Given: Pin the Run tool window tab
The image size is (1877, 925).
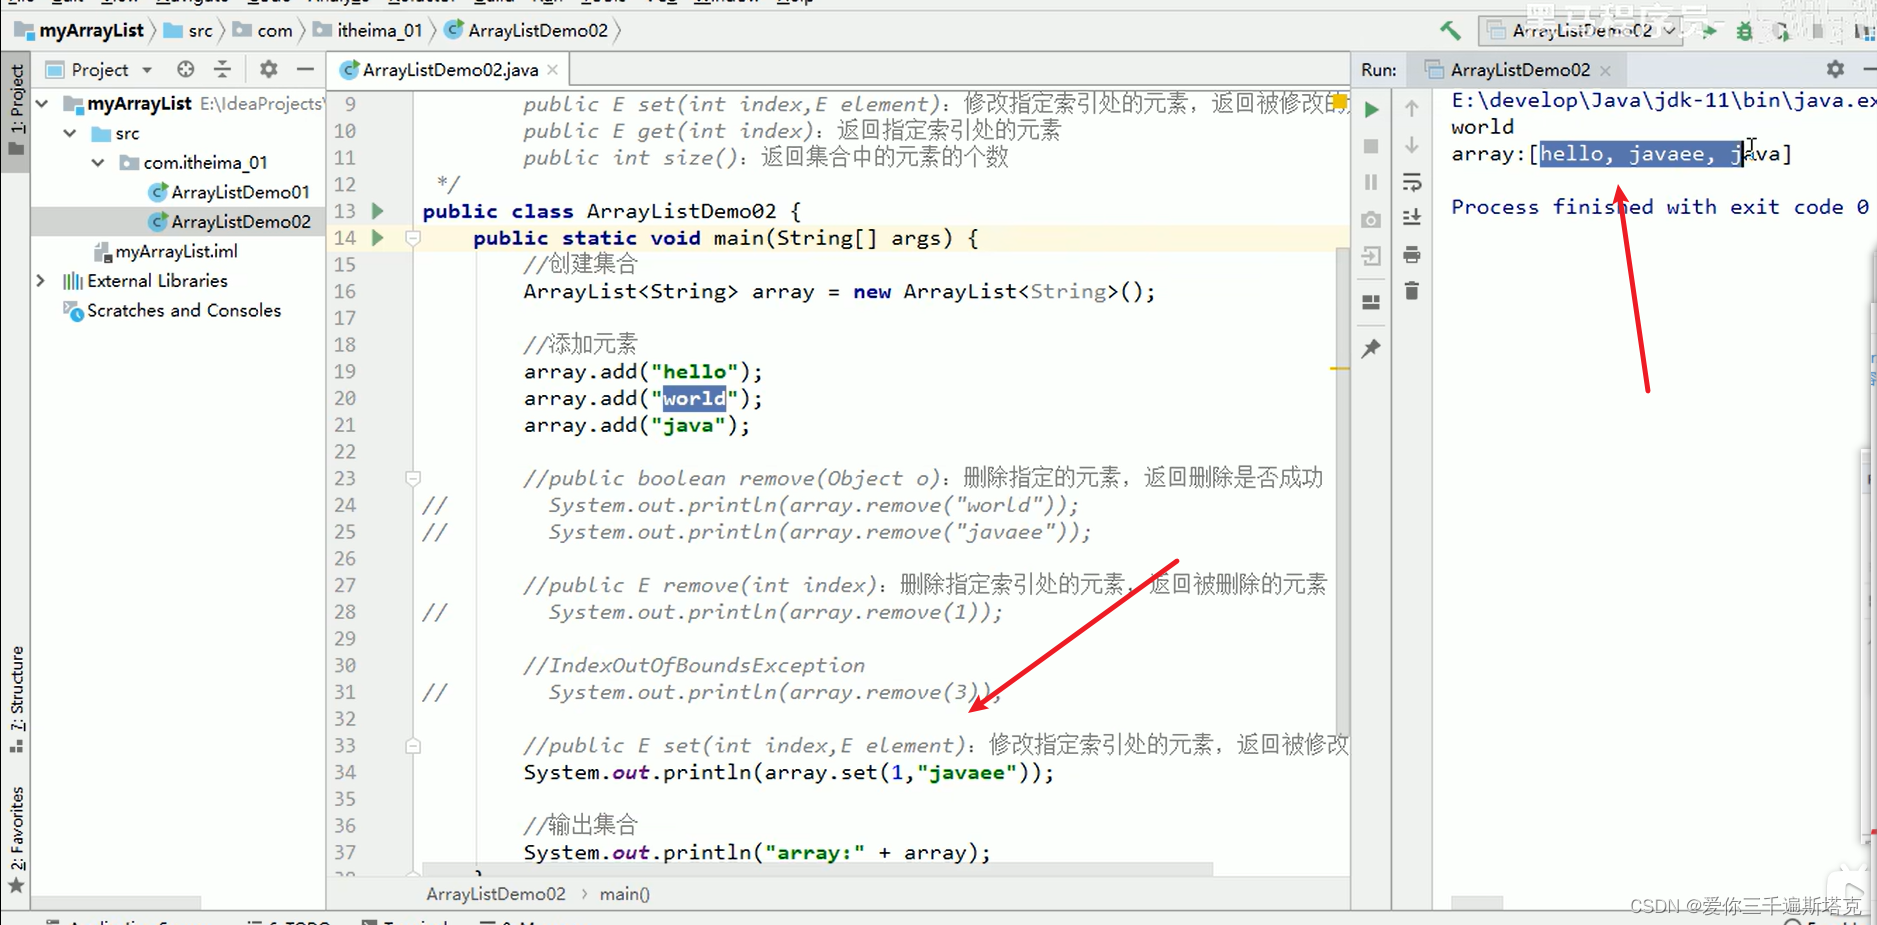Looking at the screenshot, I should (1371, 348).
